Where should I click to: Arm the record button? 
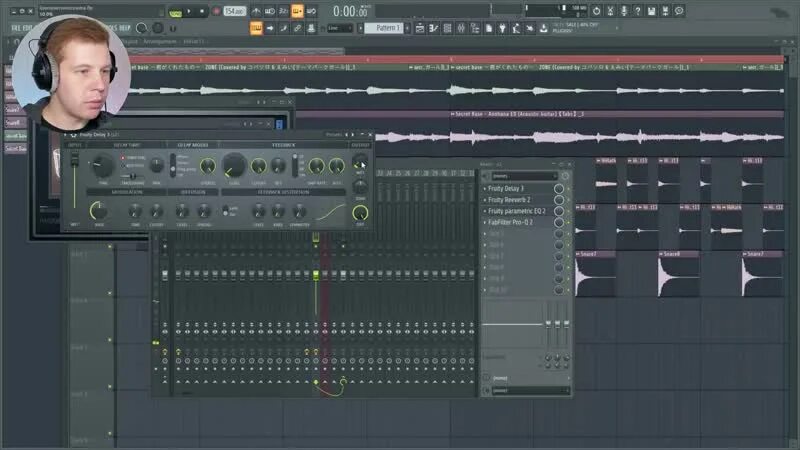coord(216,11)
